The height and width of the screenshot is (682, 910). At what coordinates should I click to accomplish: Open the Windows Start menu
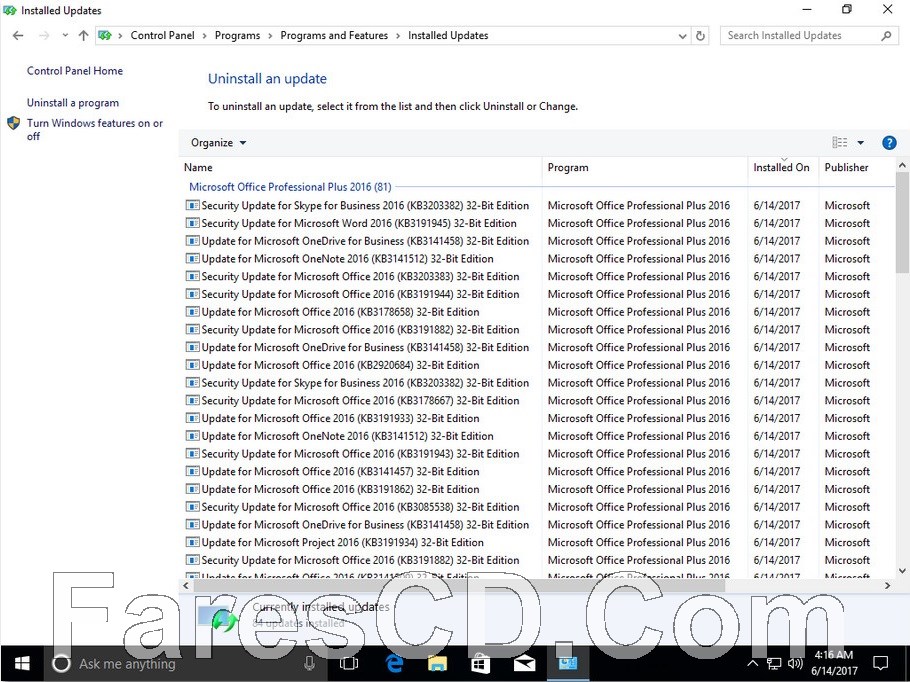[22, 663]
